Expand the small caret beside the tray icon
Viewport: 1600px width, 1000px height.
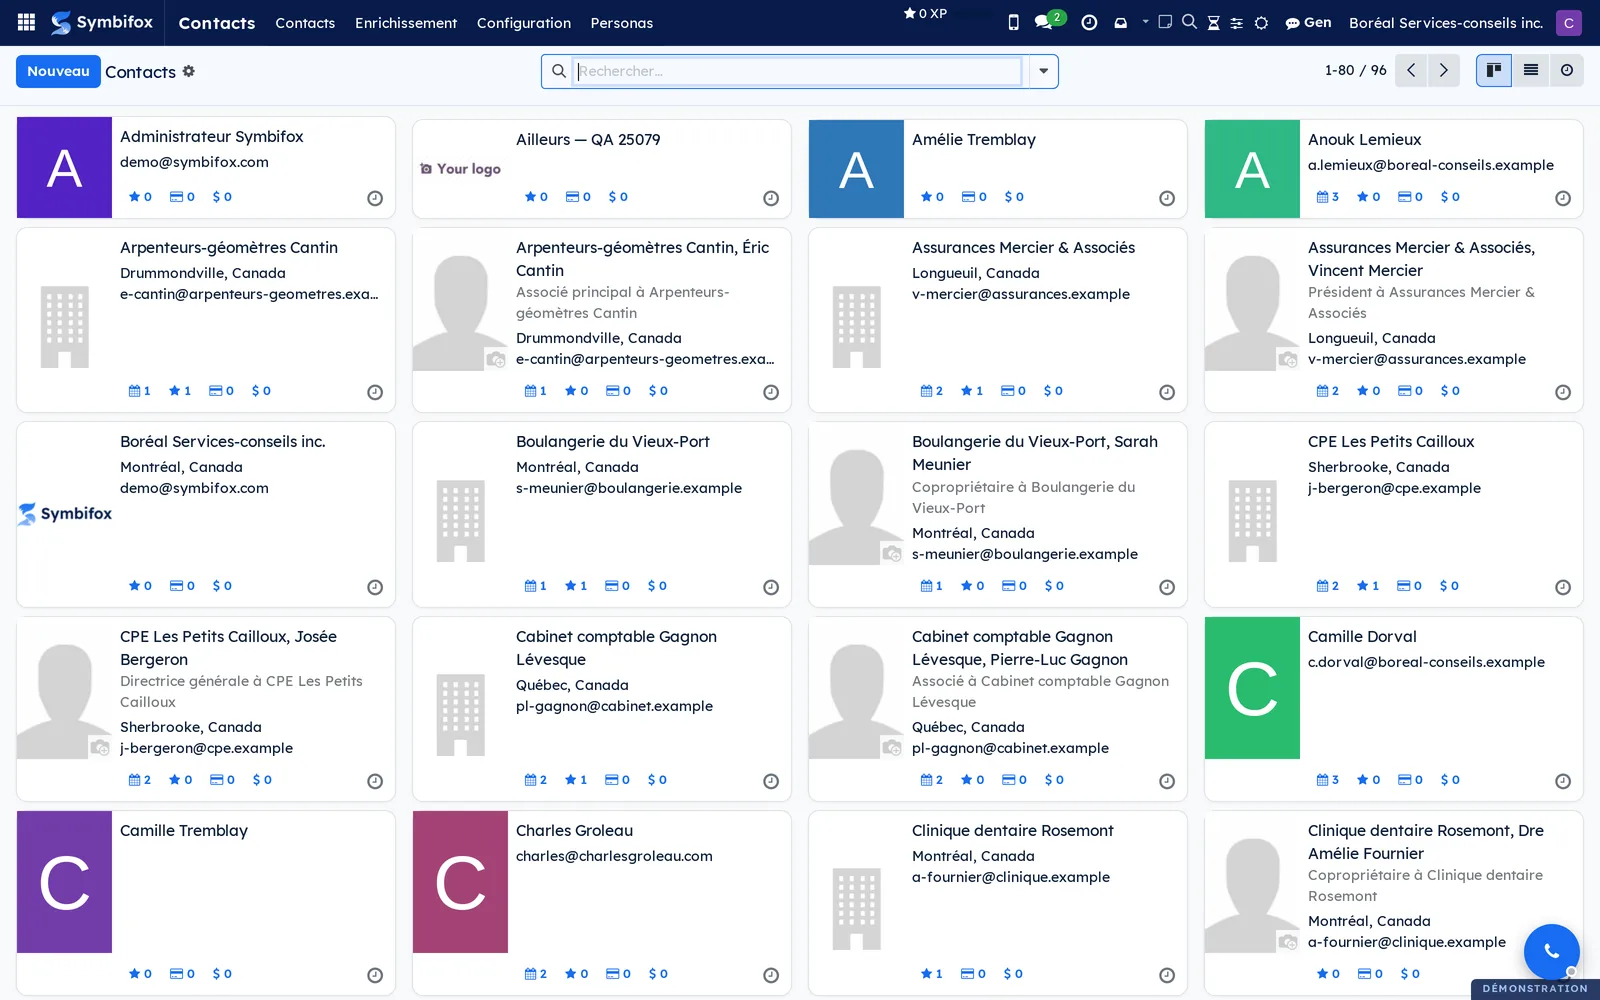tap(1145, 21)
